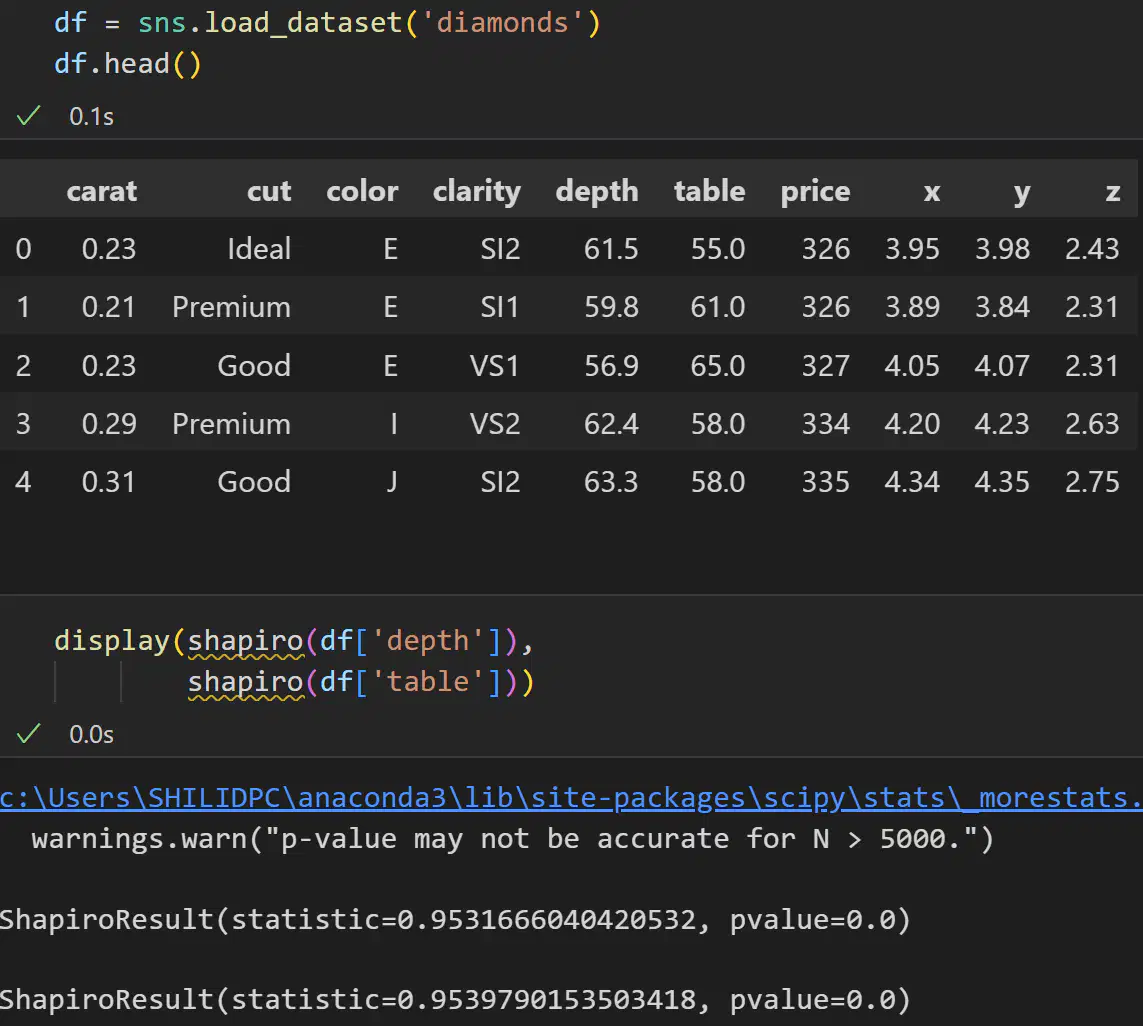Screen dimensions: 1143x1026
Task: Select clarity cell SI1 in row 1
Action: [x=499, y=307]
